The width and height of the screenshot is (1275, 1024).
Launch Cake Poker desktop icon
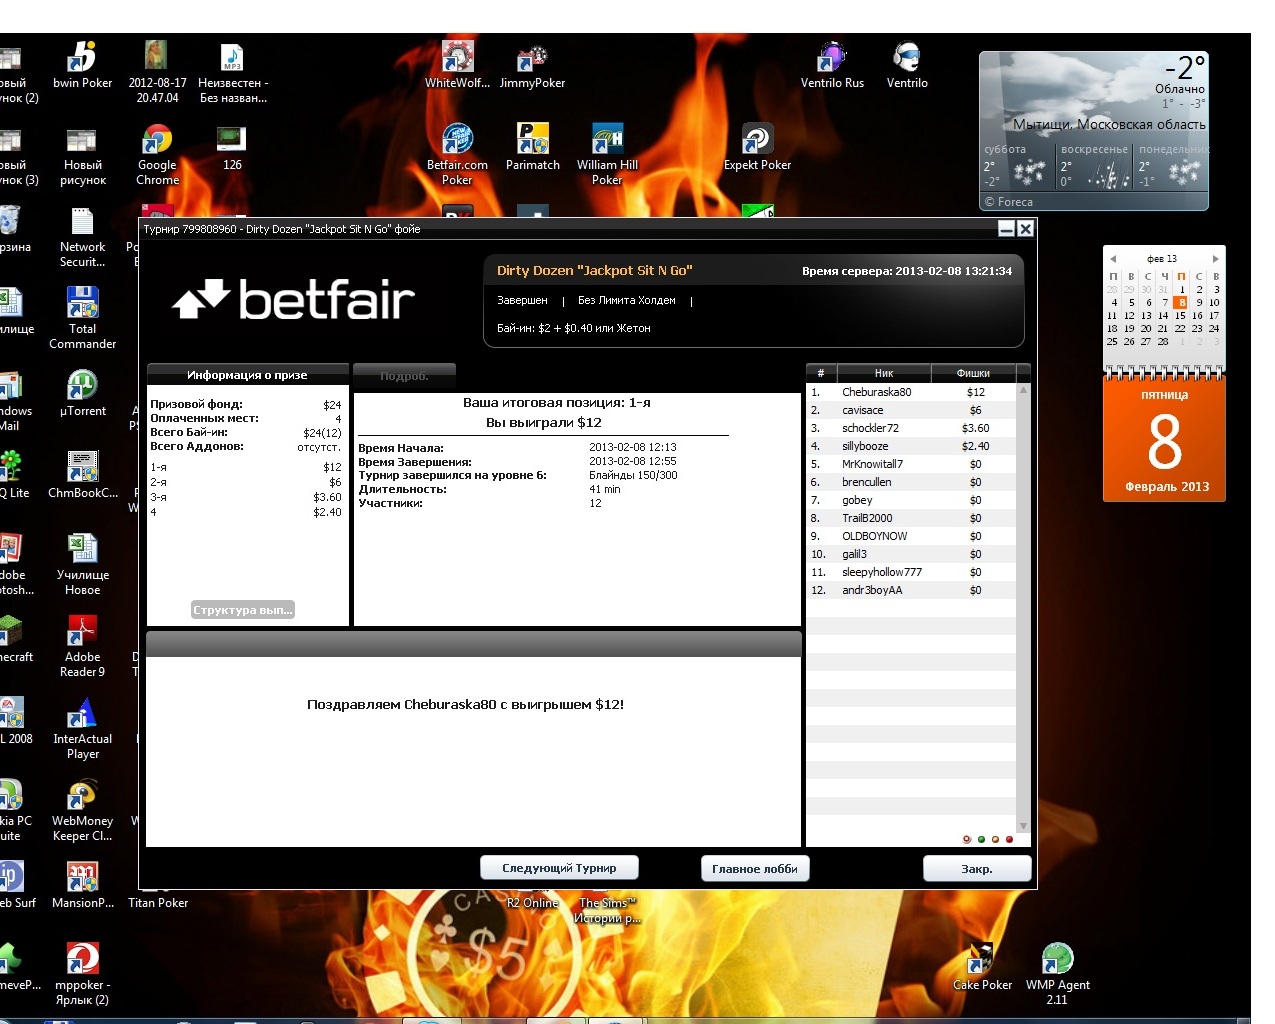(x=982, y=960)
